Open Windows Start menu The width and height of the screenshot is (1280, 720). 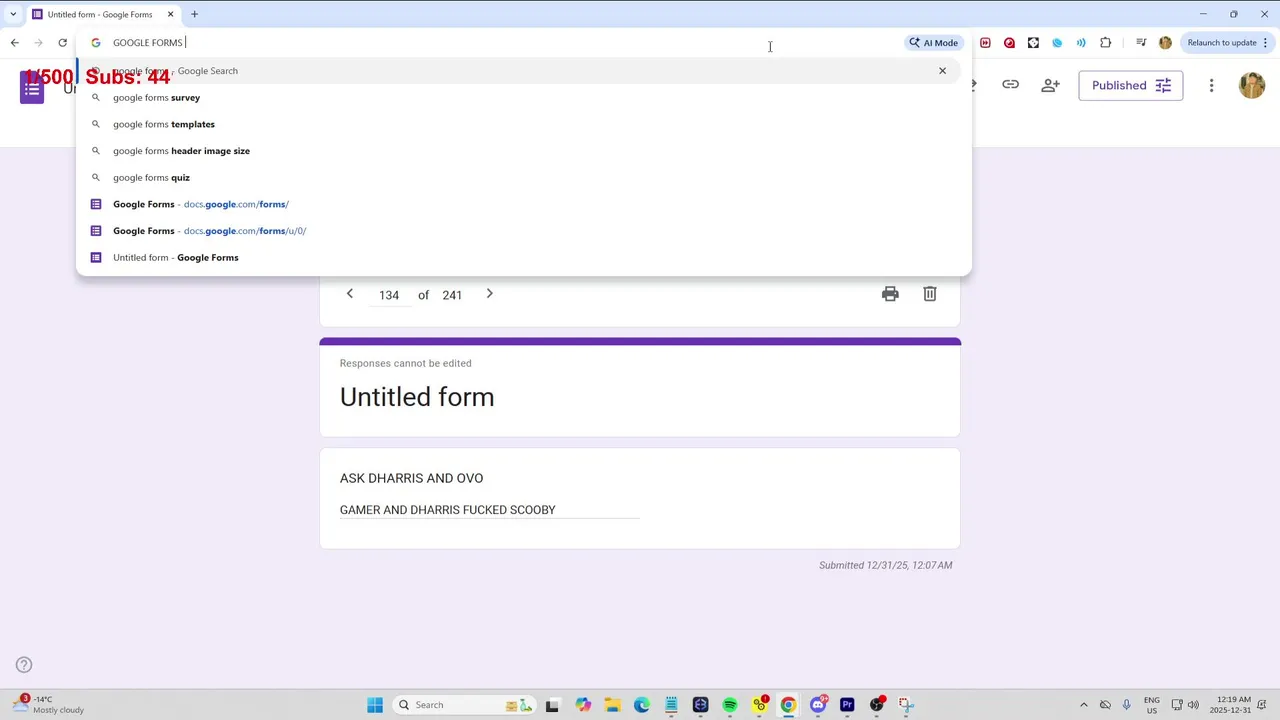tap(375, 705)
